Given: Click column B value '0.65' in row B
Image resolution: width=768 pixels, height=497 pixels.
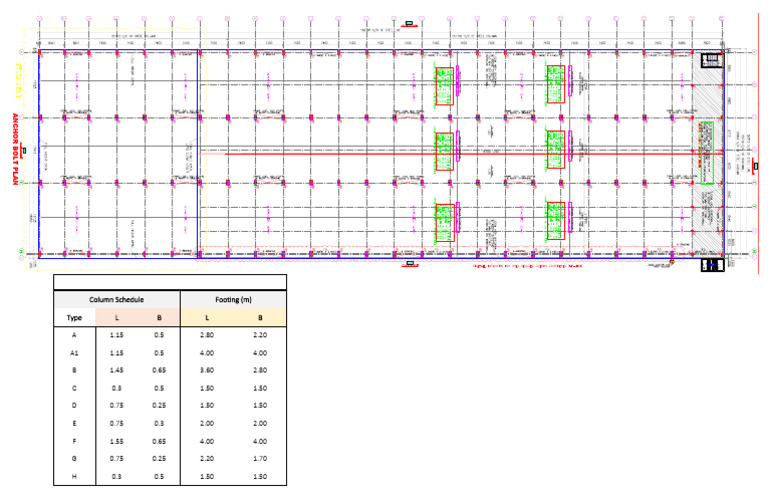Looking at the screenshot, I should click(159, 371).
